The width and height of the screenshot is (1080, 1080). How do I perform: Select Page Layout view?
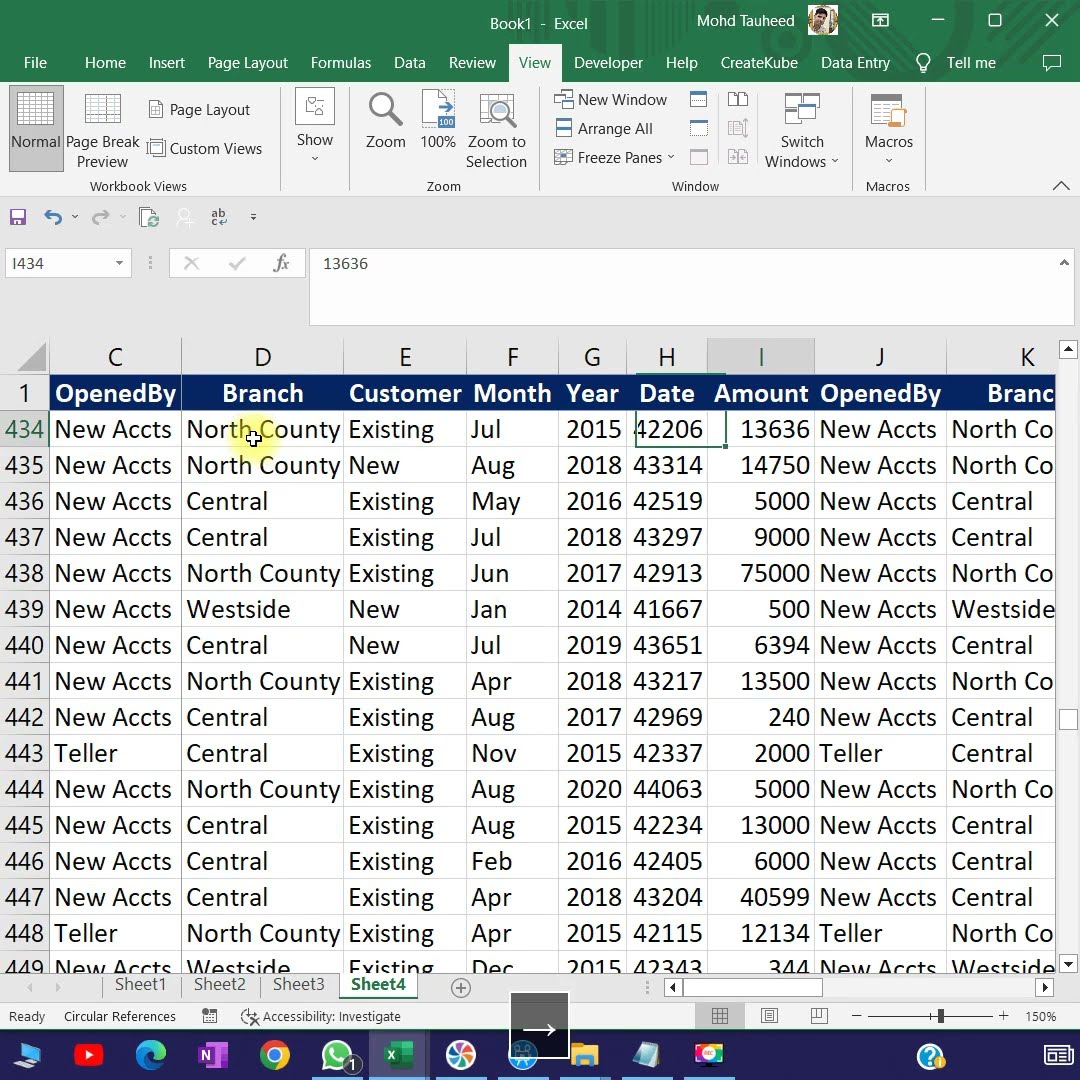(200, 110)
